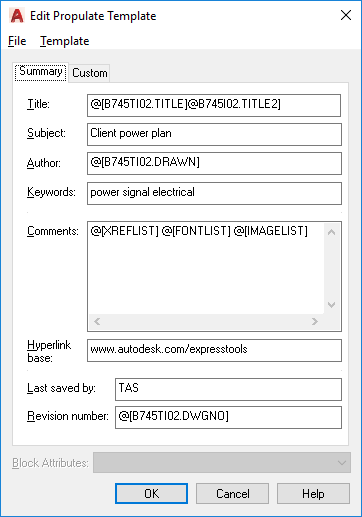Image resolution: width=362 pixels, height=517 pixels.
Task: Select the Summary tab
Action: pos(41,71)
